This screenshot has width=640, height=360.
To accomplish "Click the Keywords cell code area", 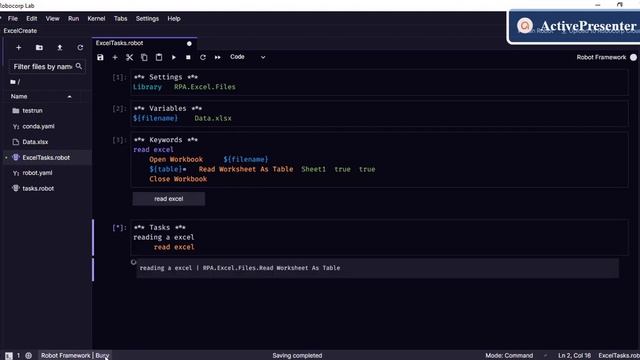I will pos(380,160).
